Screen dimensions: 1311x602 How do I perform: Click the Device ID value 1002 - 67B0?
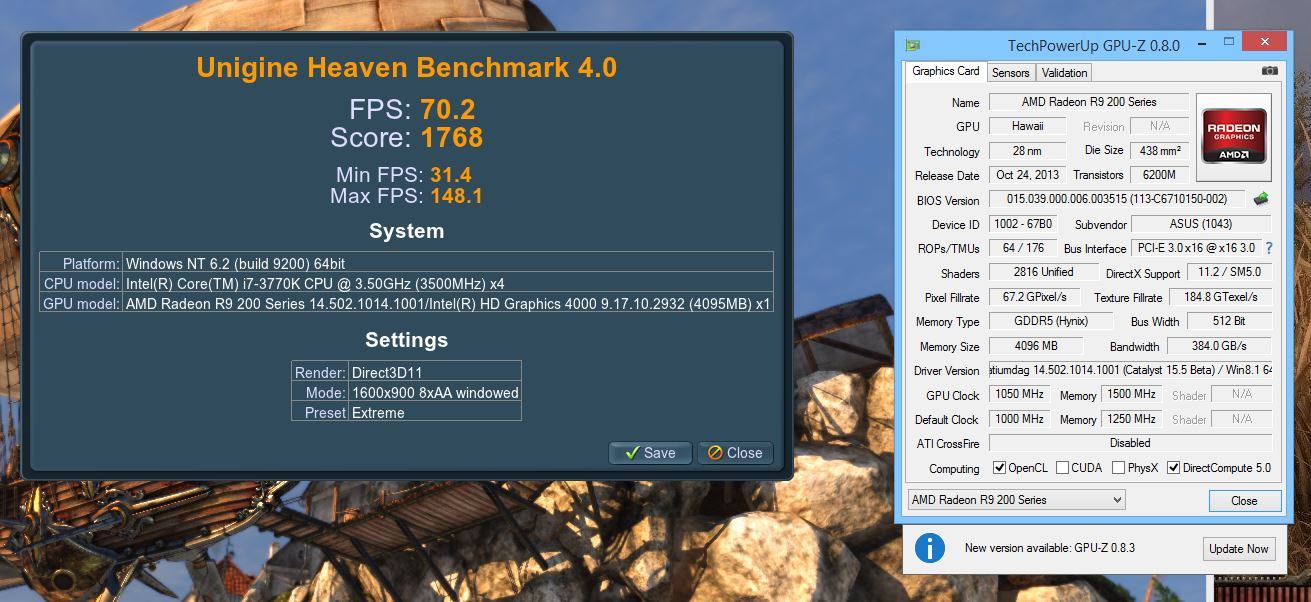pyautogui.click(x=1023, y=224)
